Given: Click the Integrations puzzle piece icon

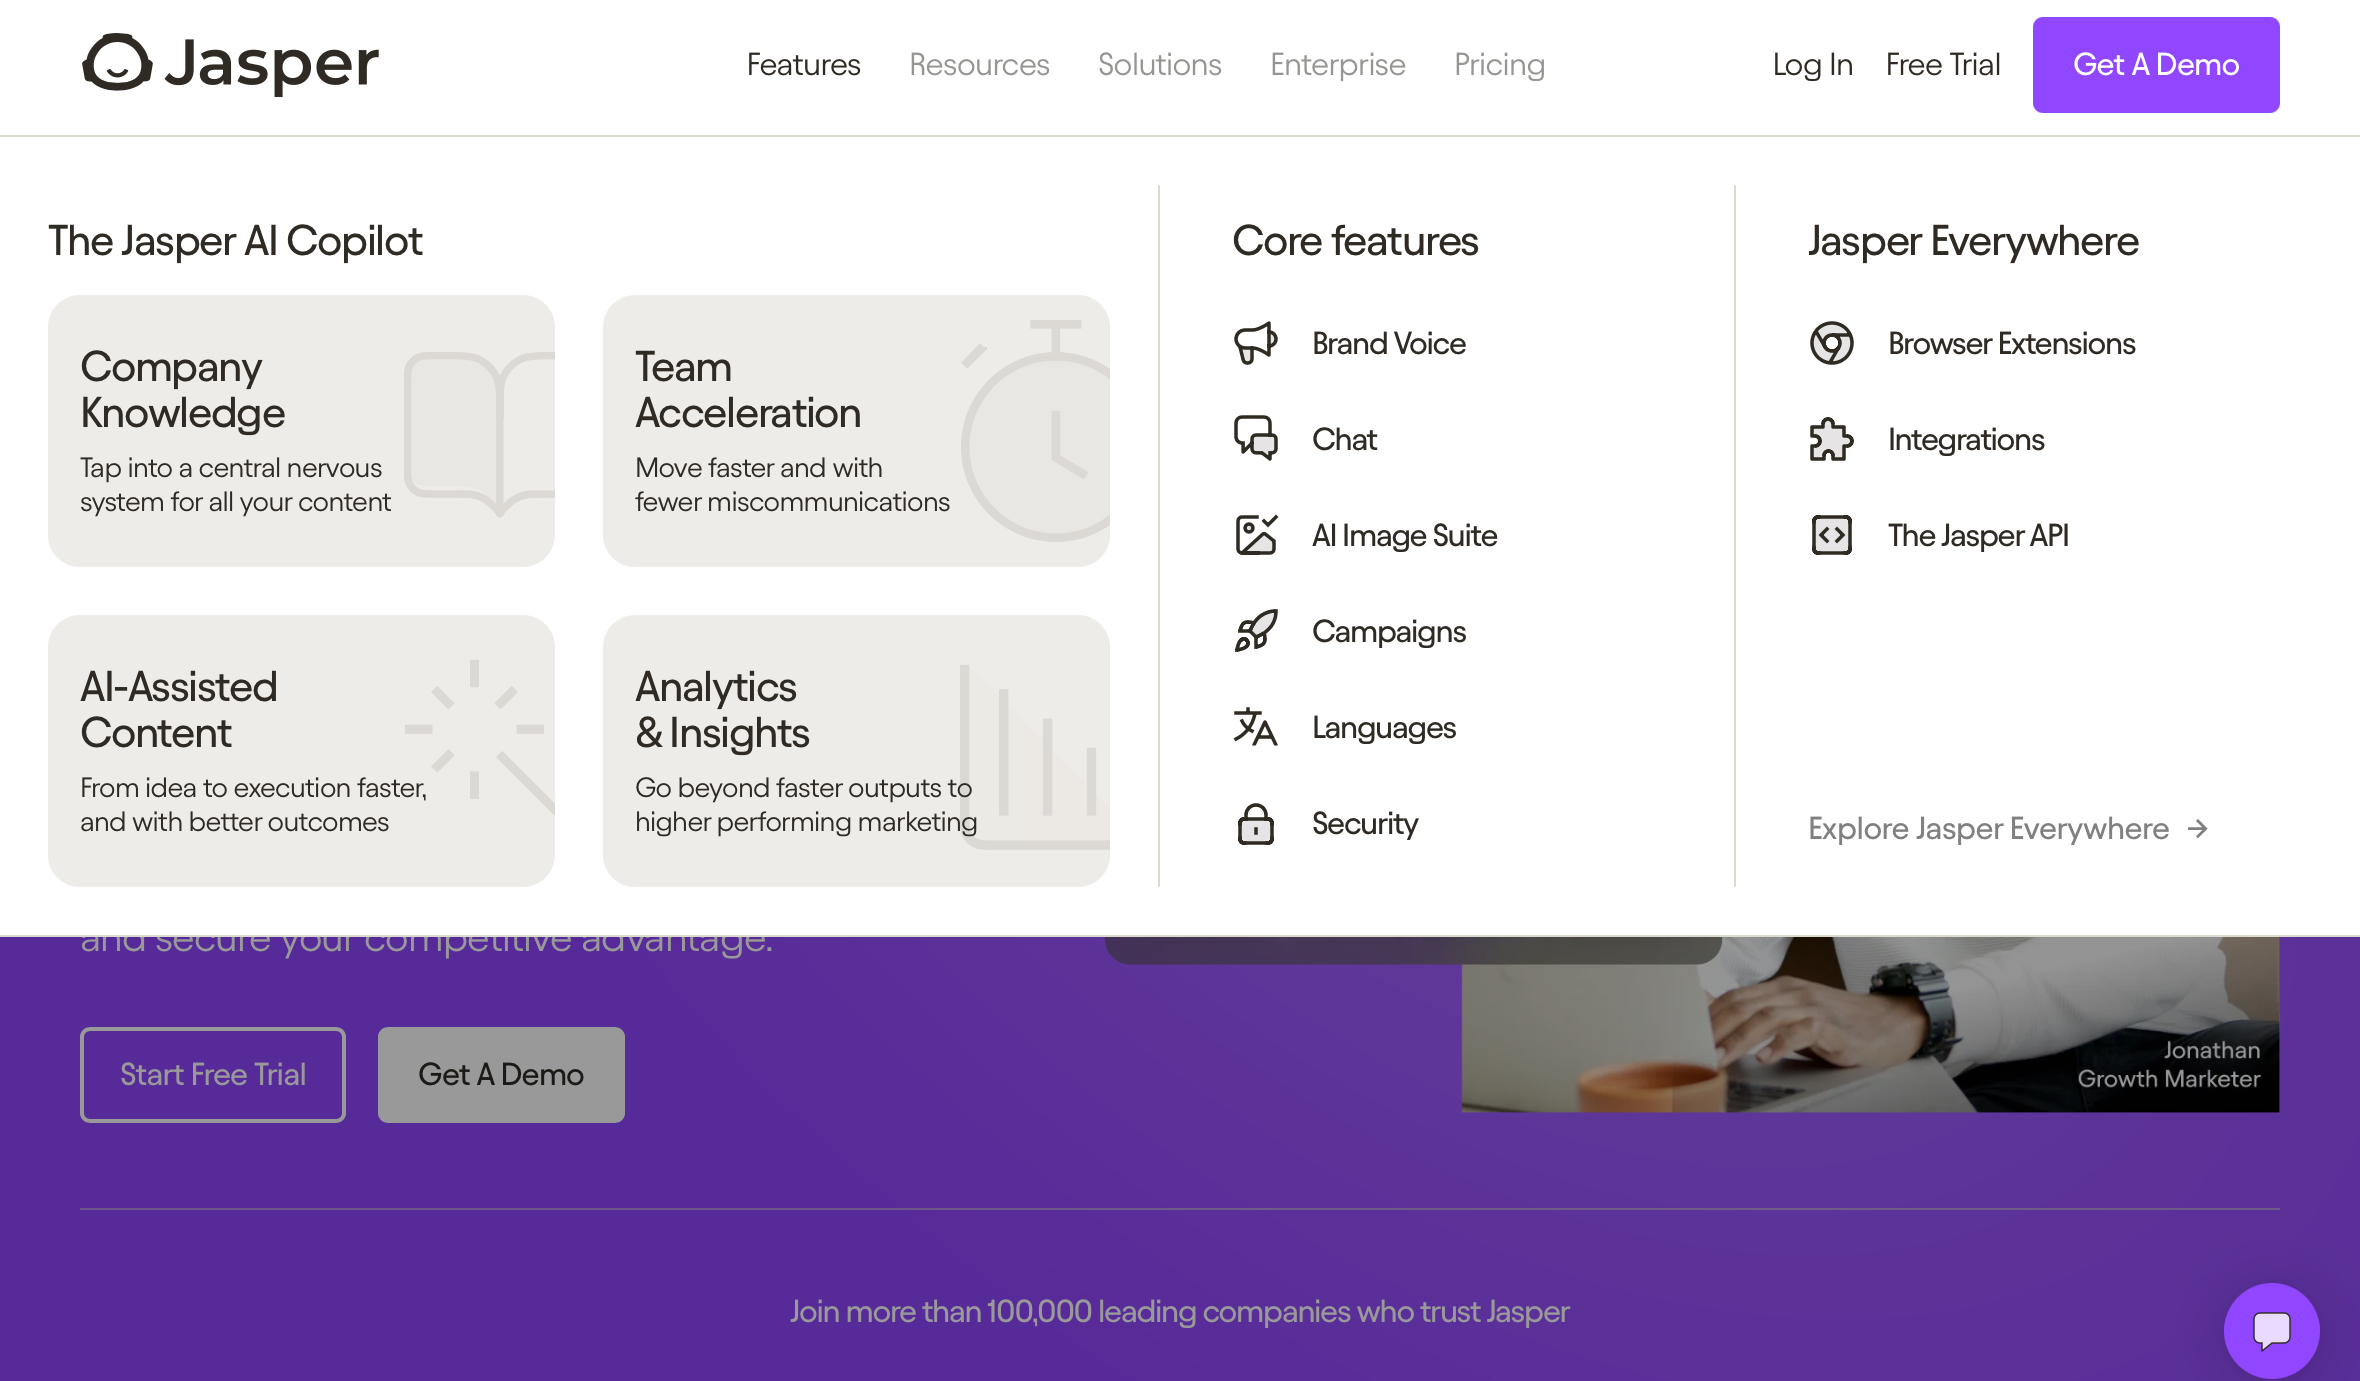Looking at the screenshot, I should click(x=1831, y=439).
